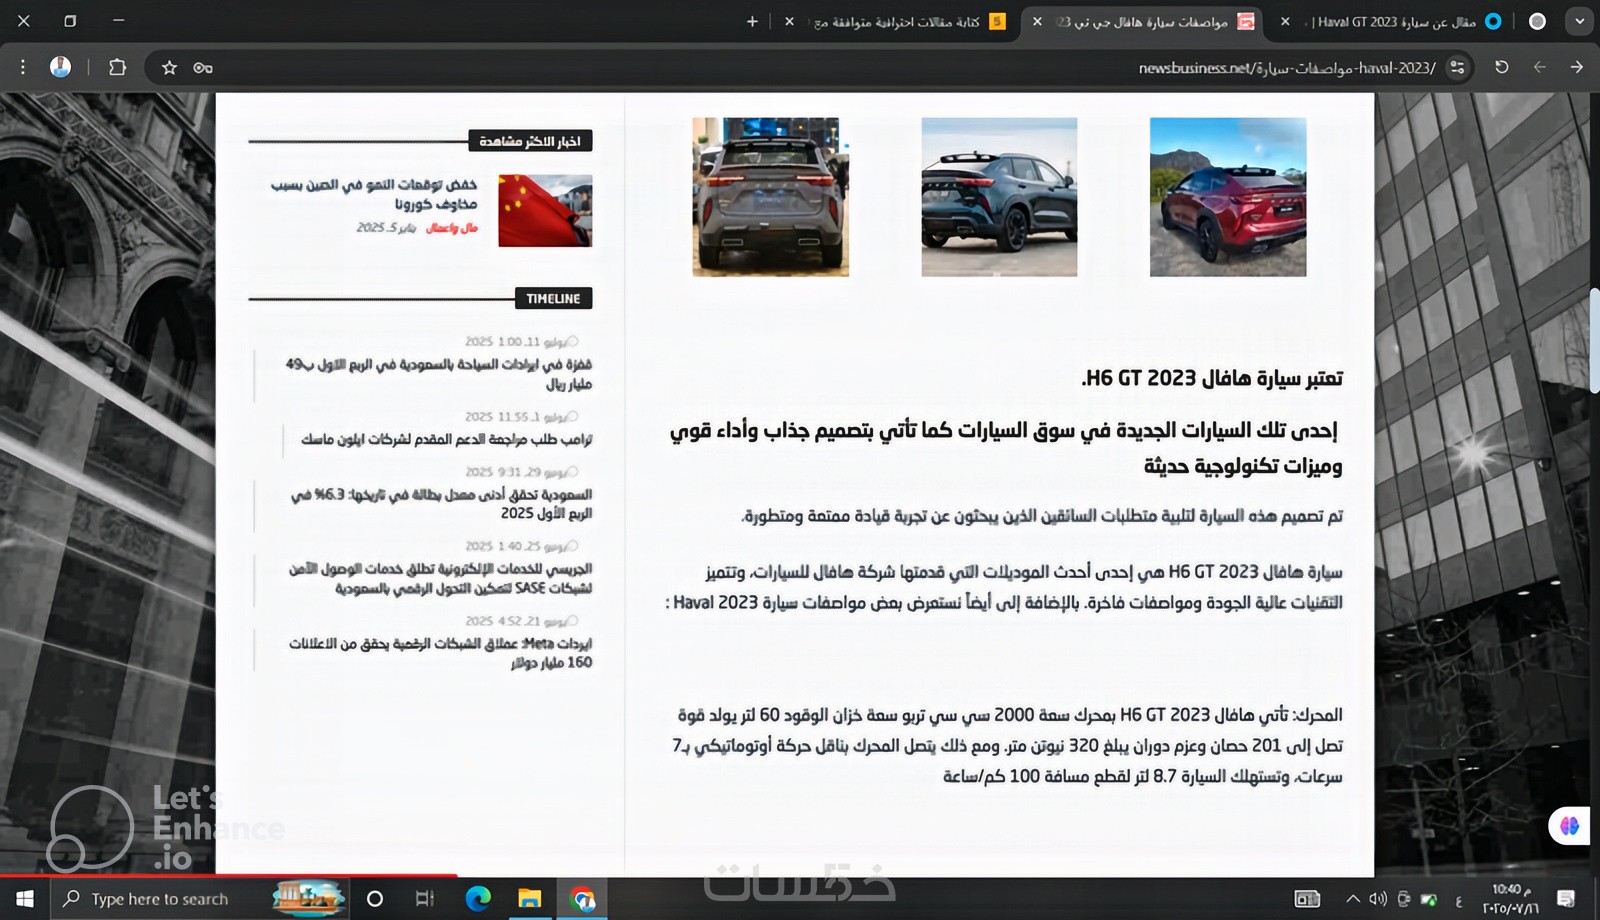Click the Chrome icon on the taskbar
The width and height of the screenshot is (1600, 920).
pyautogui.click(x=582, y=899)
